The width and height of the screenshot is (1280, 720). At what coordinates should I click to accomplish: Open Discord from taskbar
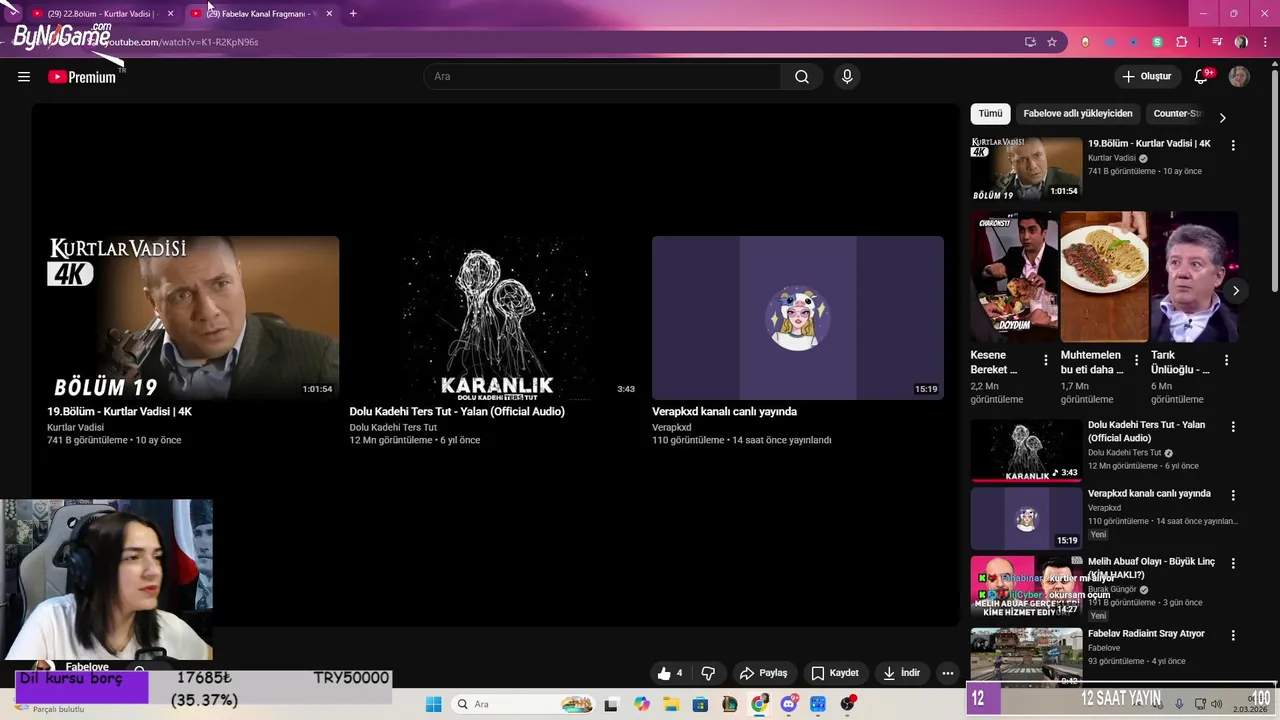[x=789, y=704]
